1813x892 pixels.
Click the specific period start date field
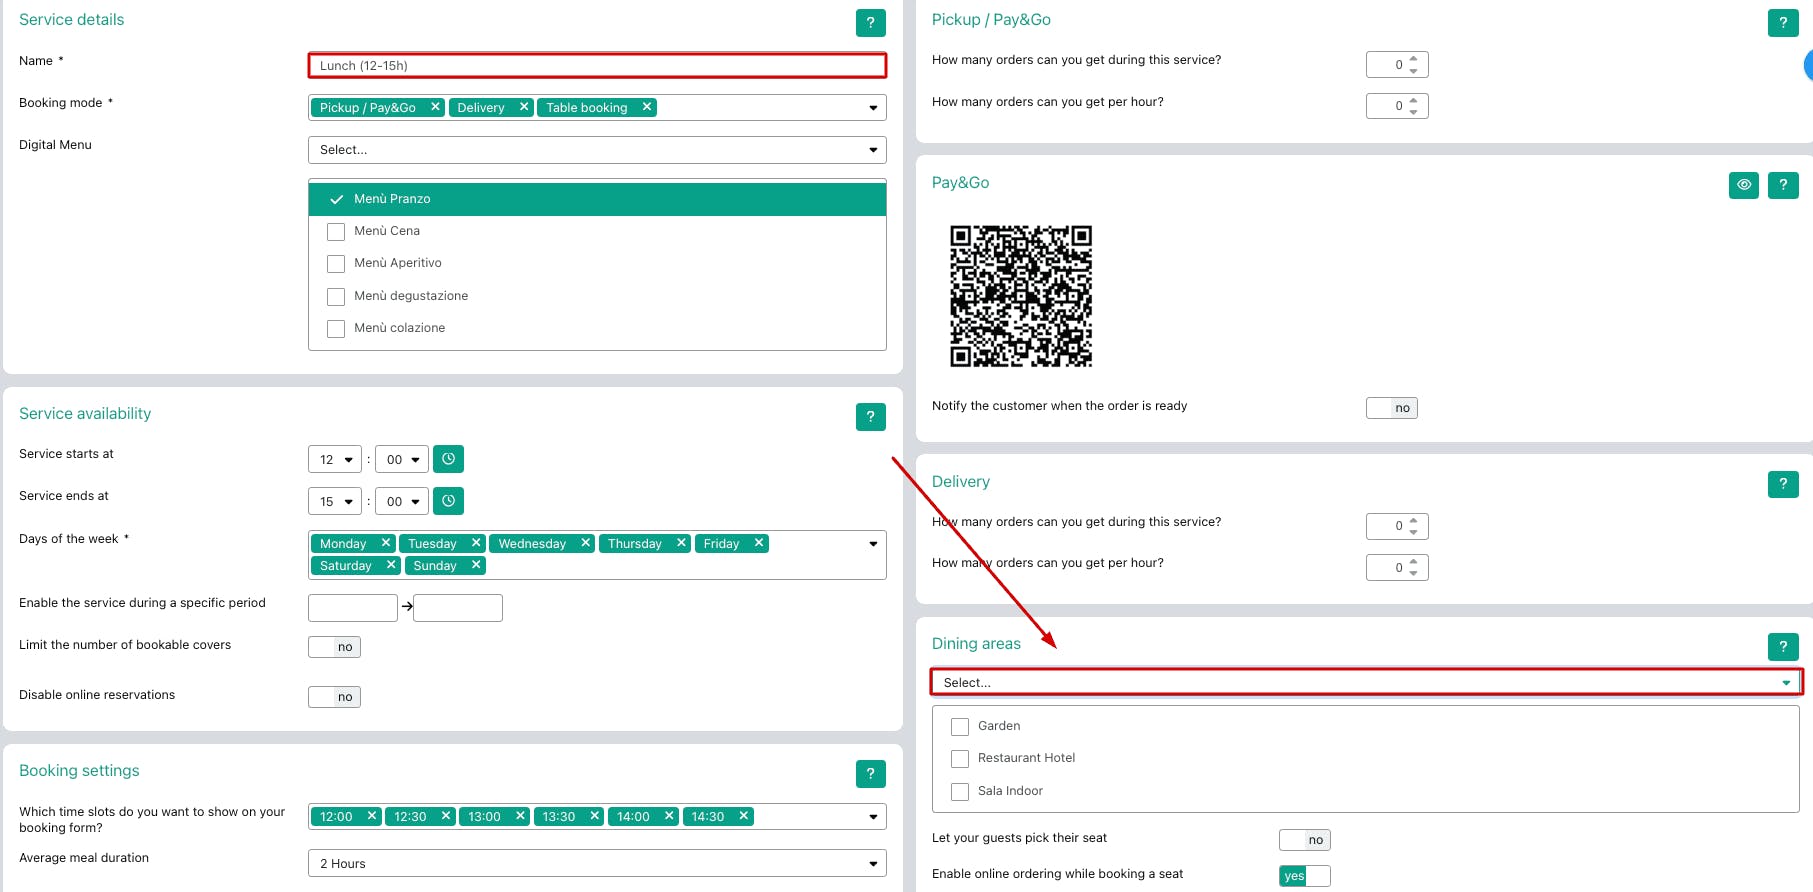point(353,608)
